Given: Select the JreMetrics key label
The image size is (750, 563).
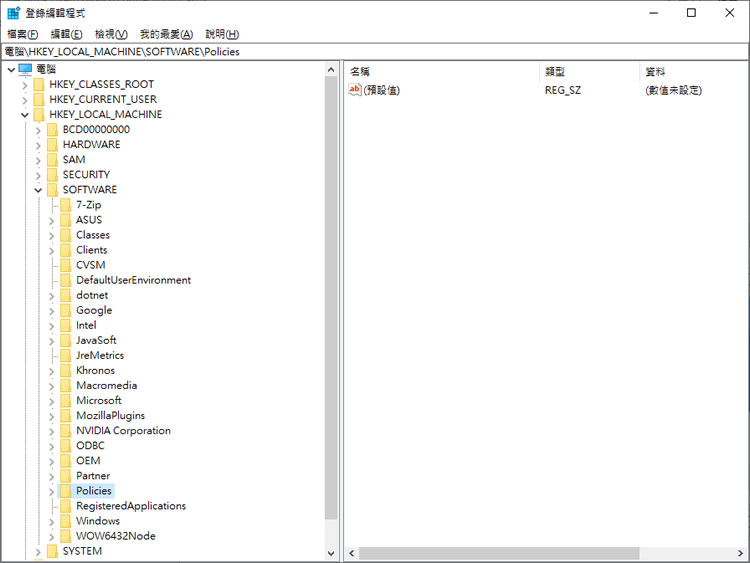Looking at the screenshot, I should point(100,355).
